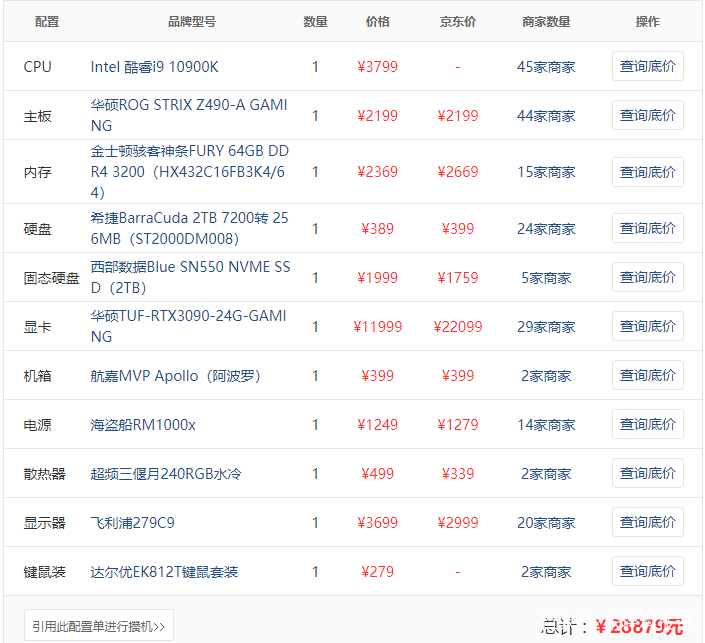The width and height of the screenshot is (705, 643).
Task: Click 查询底价 button for 显卡 row
Action: [x=647, y=326]
